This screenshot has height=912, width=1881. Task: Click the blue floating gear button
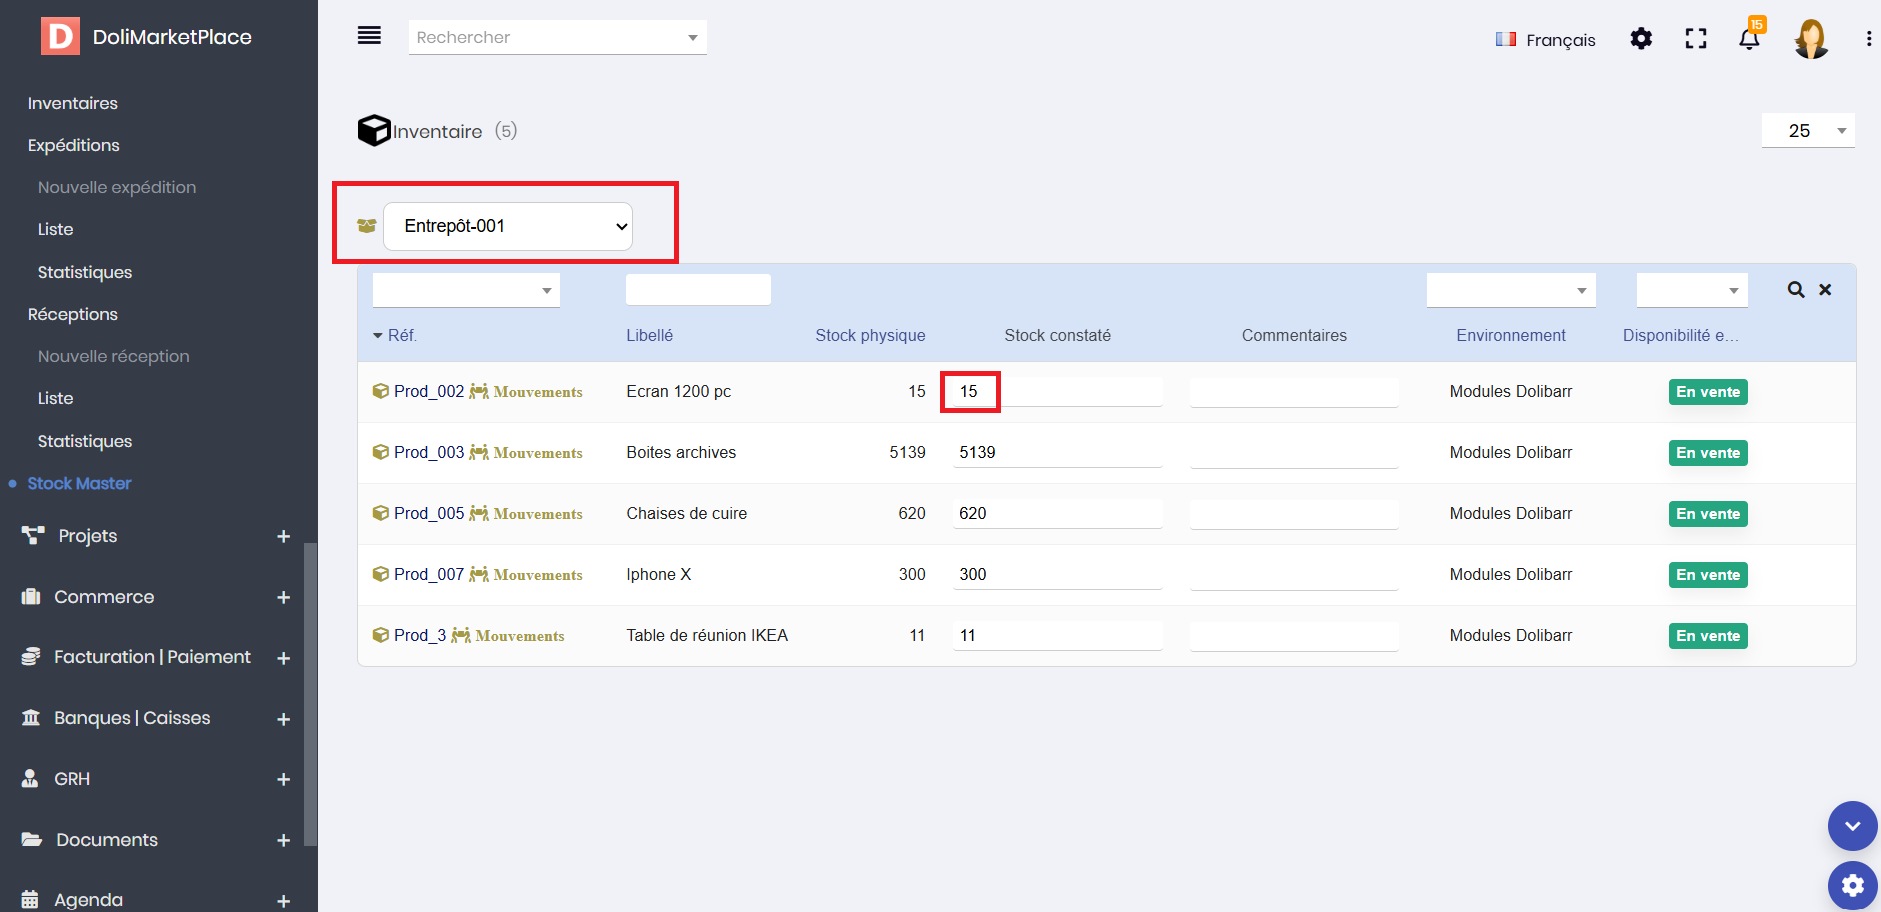tap(1852, 885)
